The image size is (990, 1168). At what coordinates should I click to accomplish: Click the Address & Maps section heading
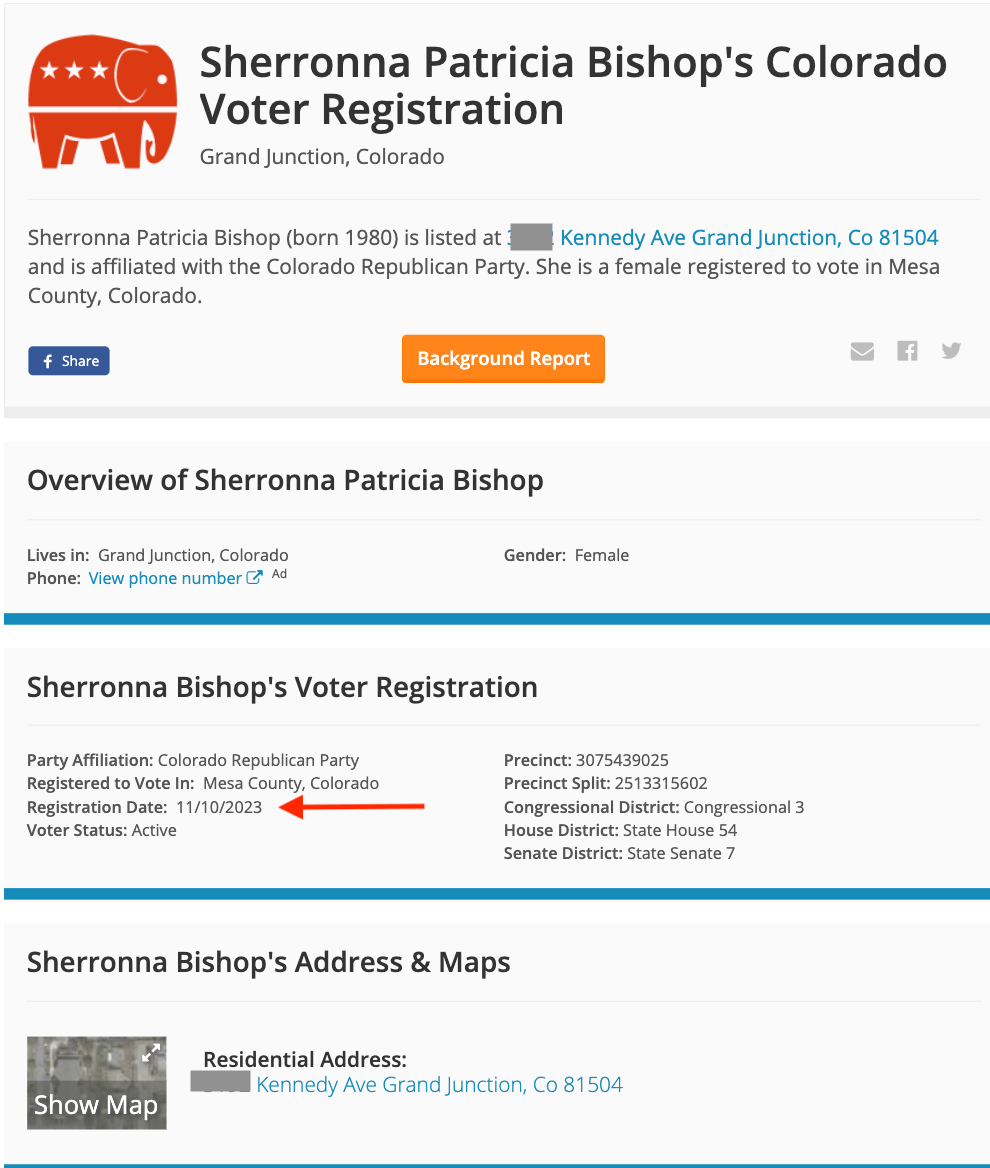(x=269, y=962)
